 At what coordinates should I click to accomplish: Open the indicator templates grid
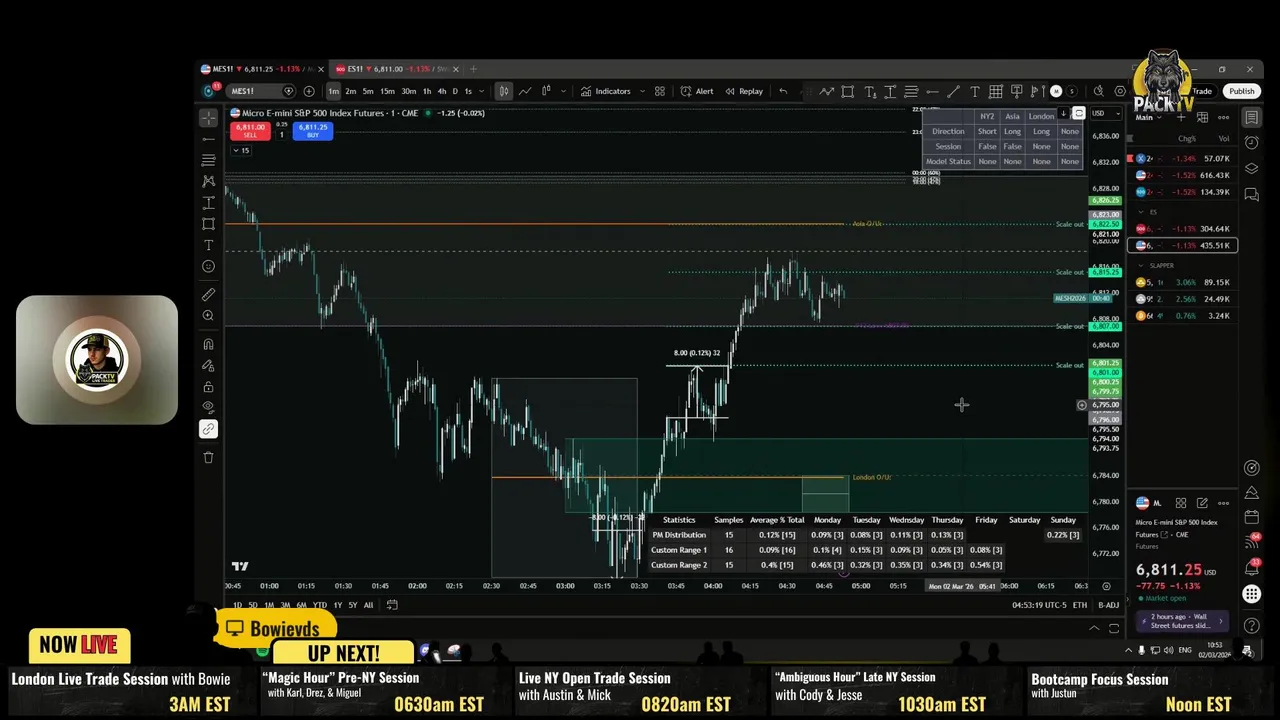[660, 91]
